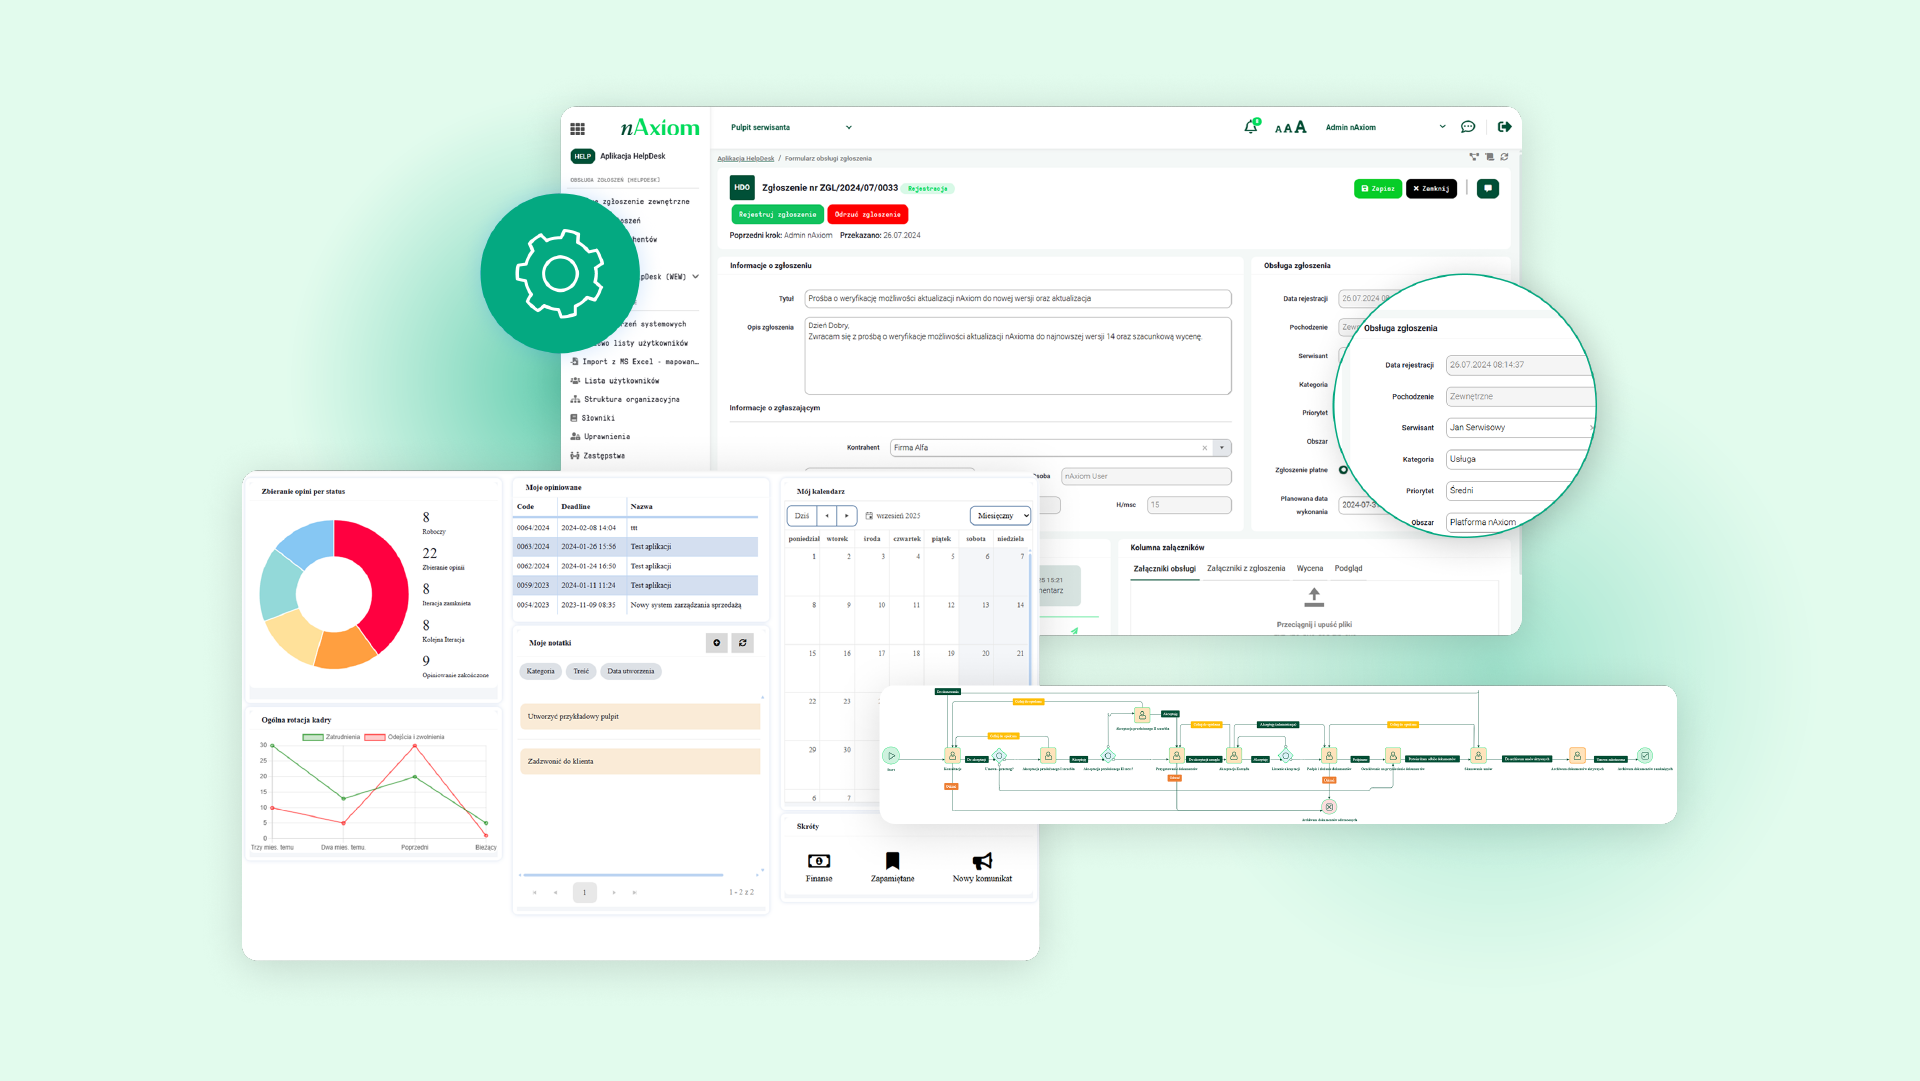The width and height of the screenshot is (1920, 1081).
Task: Click the logout arrow icon
Action: coord(1504,127)
